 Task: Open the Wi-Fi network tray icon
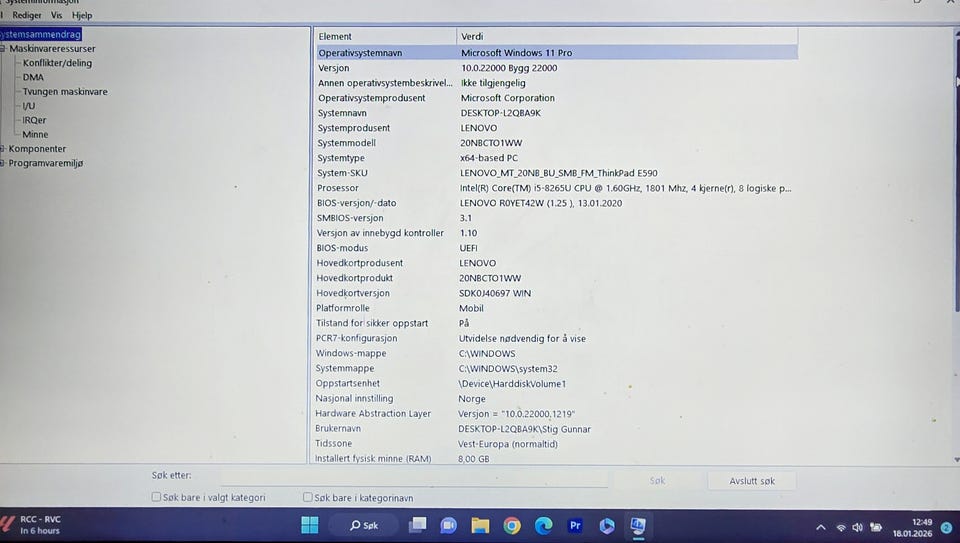[841, 527]
